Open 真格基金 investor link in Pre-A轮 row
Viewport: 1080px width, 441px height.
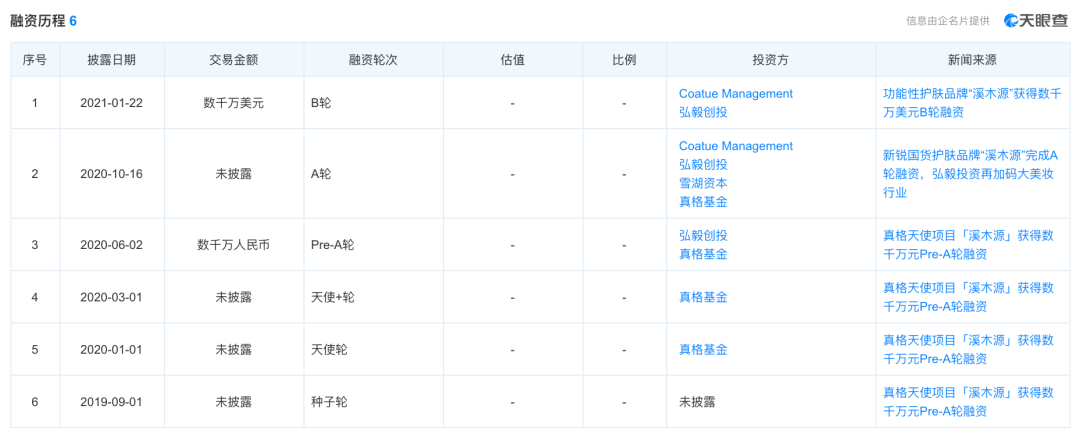pyautogui.click(x=703, y=254)
